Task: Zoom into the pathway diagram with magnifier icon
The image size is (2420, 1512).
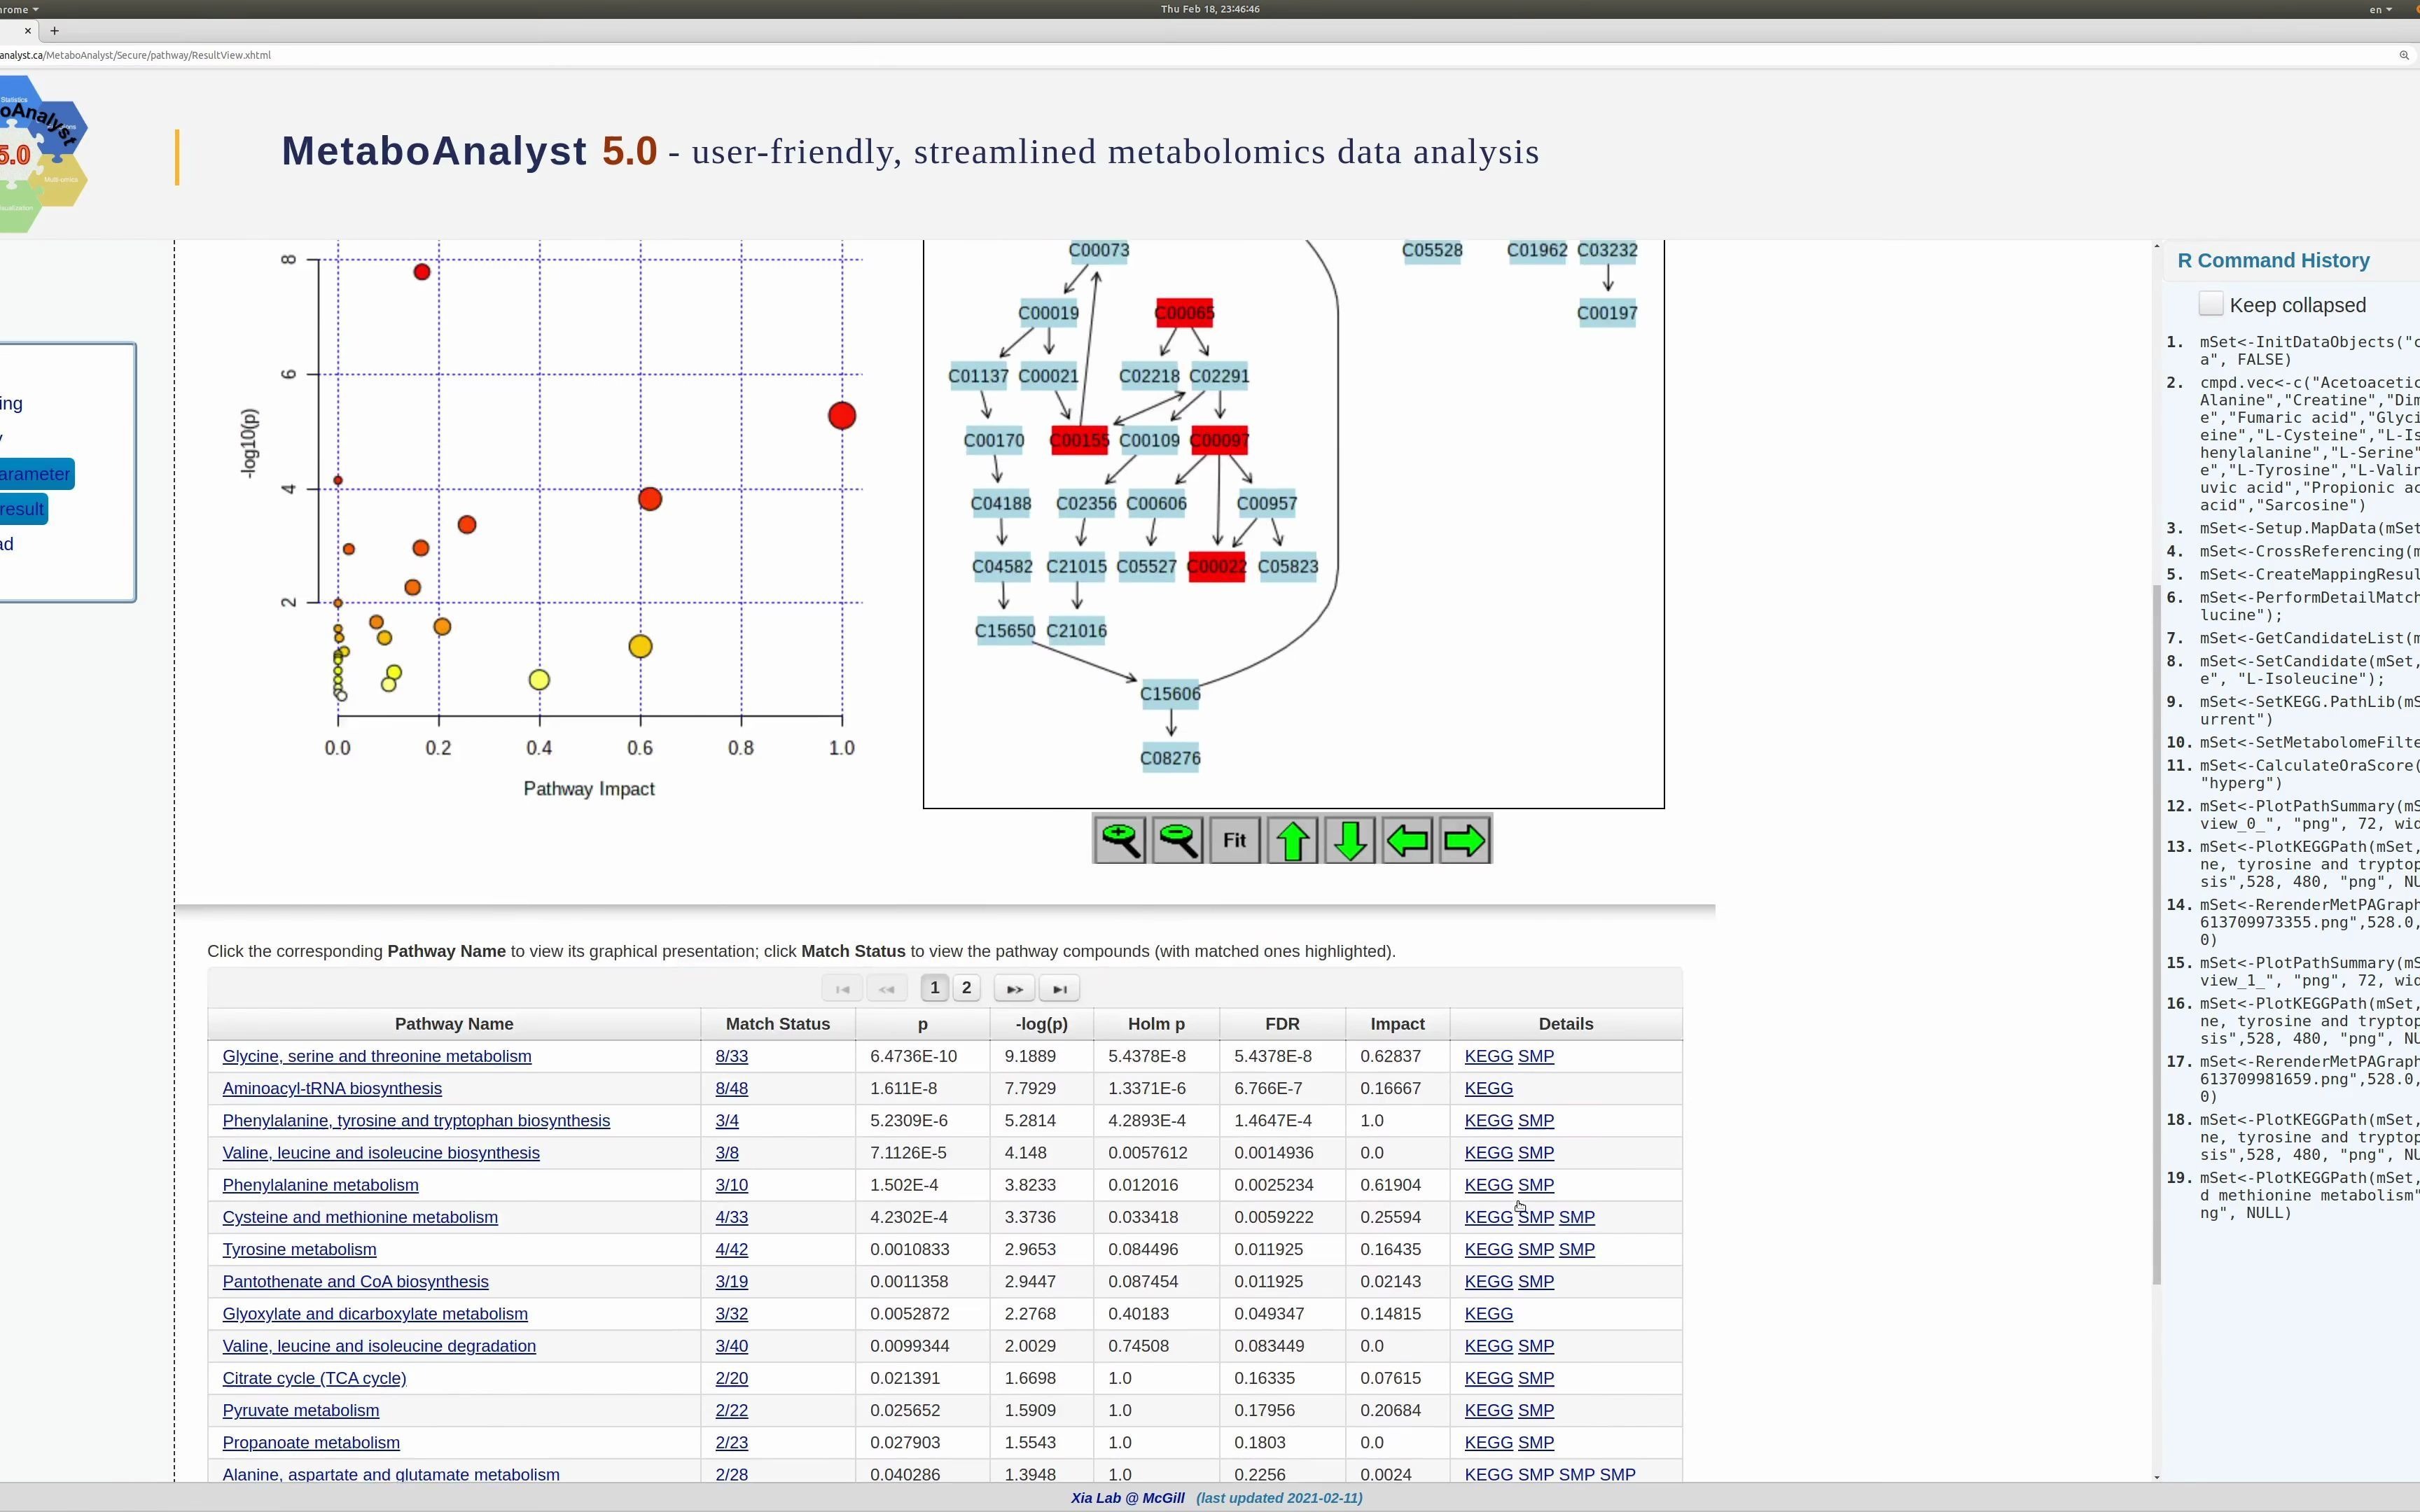Action: pyautogui.click(x=1121, y=839)
